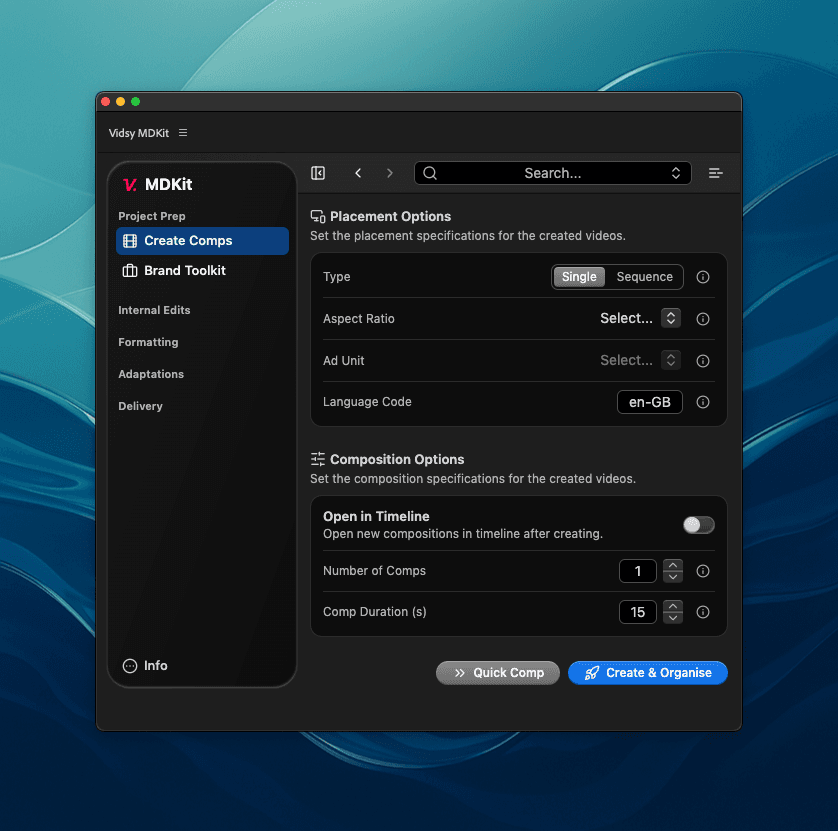Show info for Number of Comps
Screen dimensions: 838x831
point(703,571)
